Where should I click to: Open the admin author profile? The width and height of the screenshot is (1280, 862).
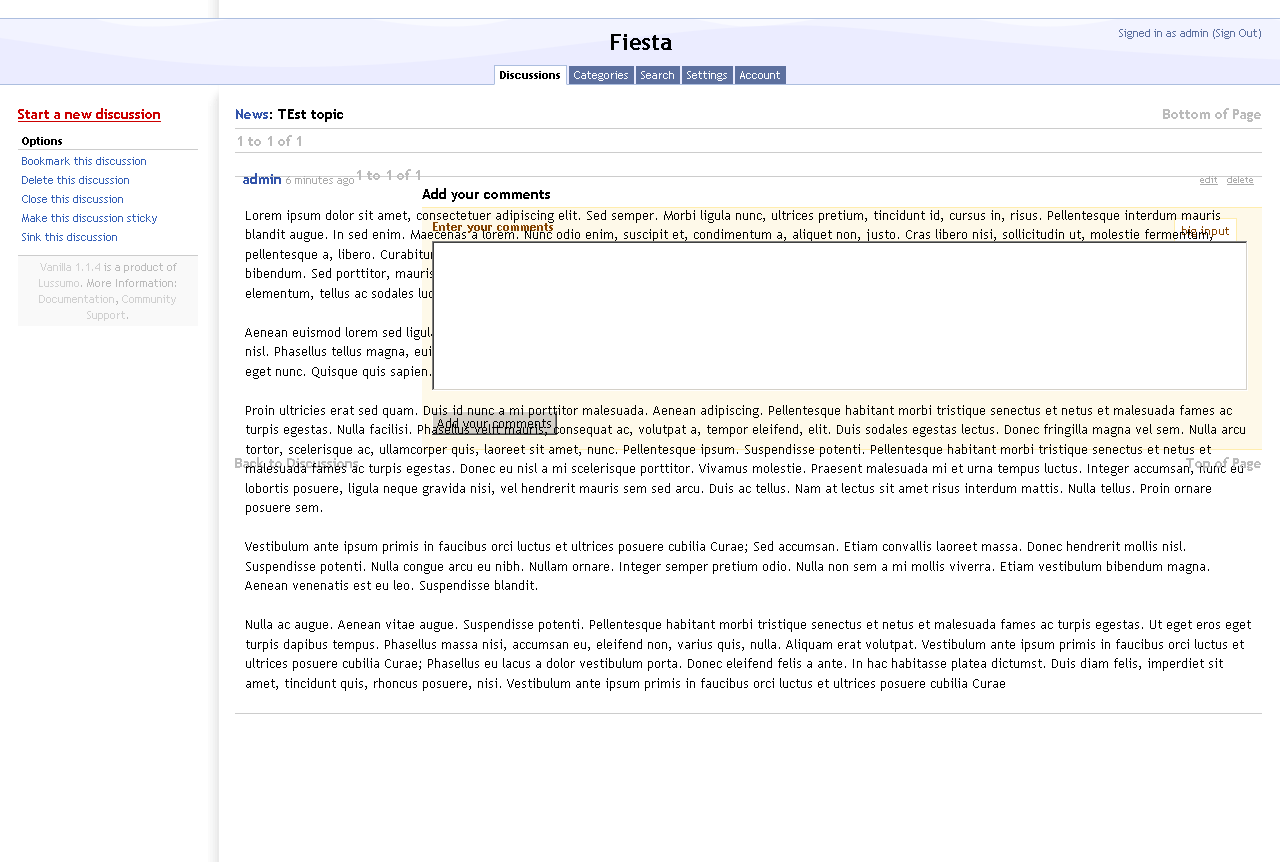click(x=262, y=179)
